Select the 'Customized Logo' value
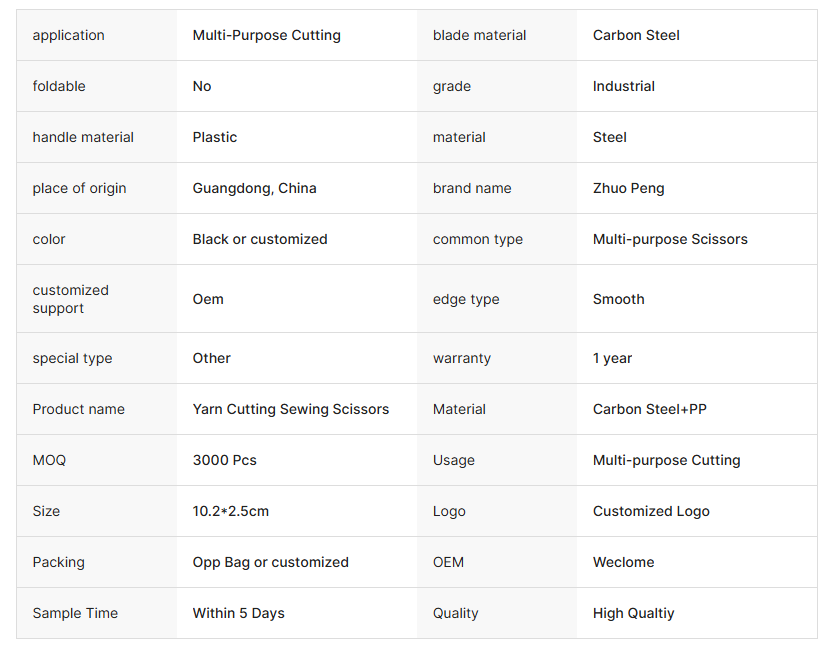The width and height of the screenshot is (830, 645). click(651, 511)
